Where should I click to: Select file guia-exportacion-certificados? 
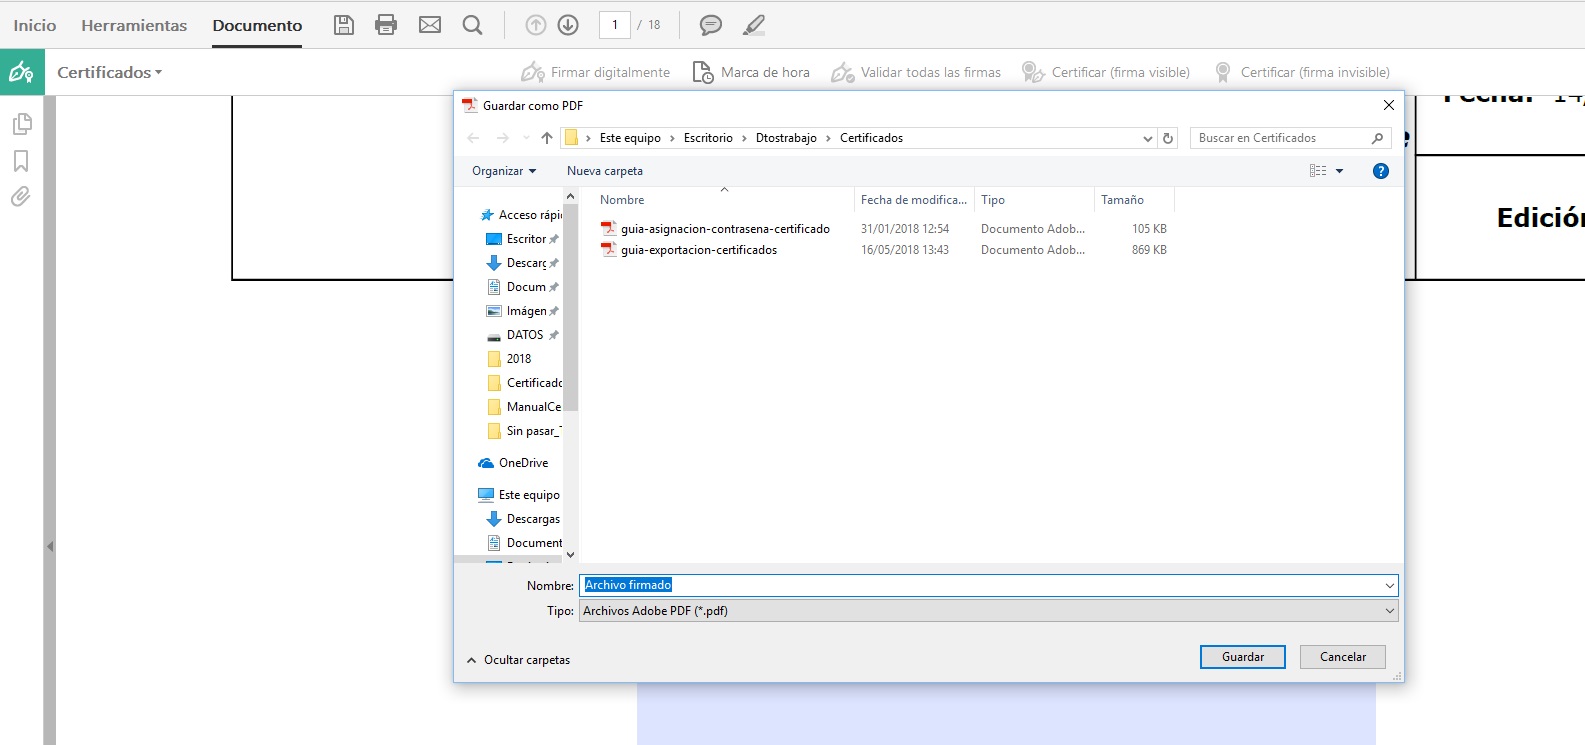(x=698, y=250)
